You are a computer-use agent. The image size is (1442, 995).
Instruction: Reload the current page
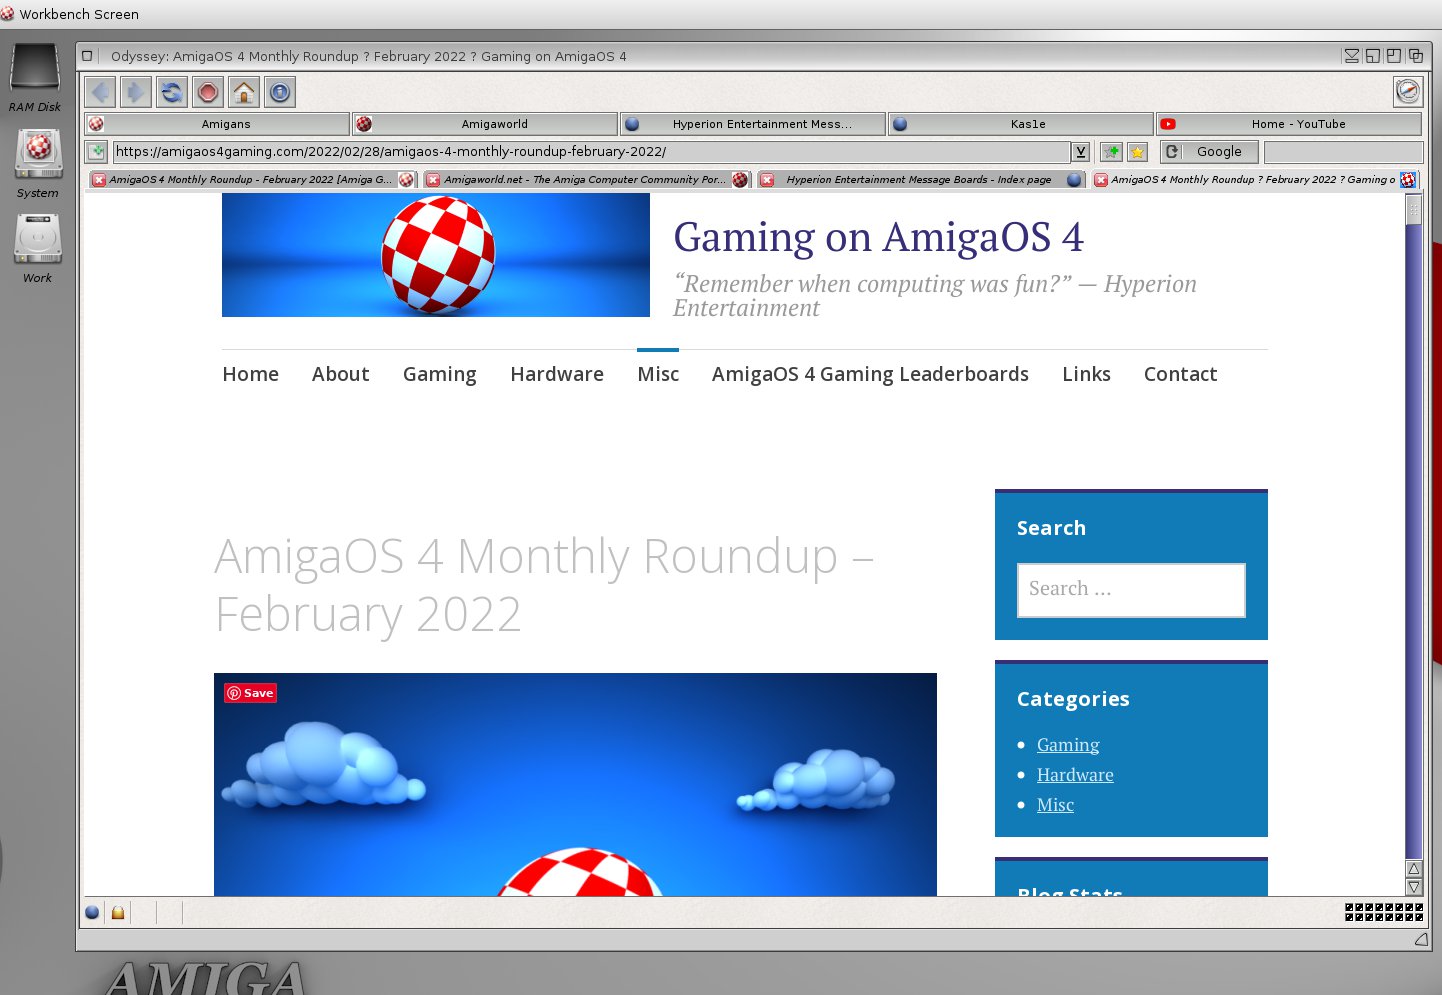[172, 93]
